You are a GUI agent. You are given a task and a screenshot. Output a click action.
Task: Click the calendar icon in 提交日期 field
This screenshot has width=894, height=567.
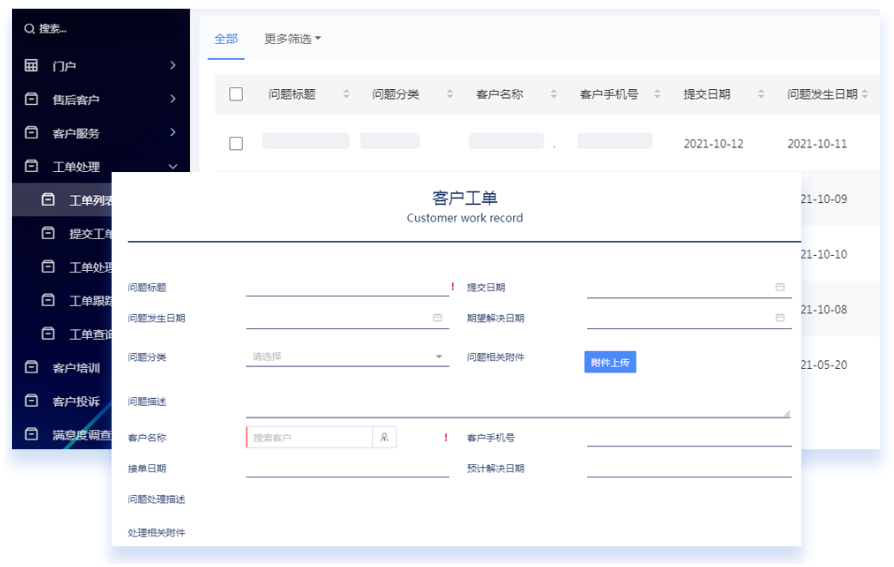(x=780, y=287)
